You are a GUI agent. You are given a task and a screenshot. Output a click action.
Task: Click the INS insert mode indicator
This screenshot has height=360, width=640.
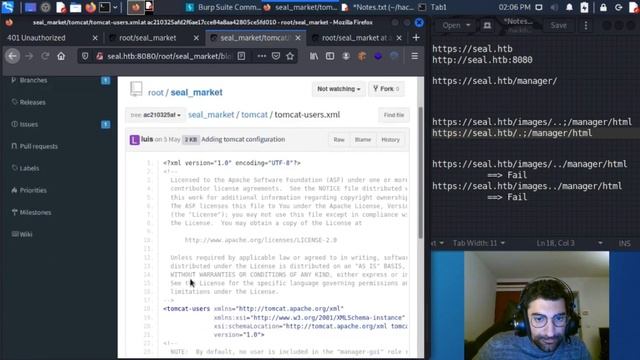624,243
